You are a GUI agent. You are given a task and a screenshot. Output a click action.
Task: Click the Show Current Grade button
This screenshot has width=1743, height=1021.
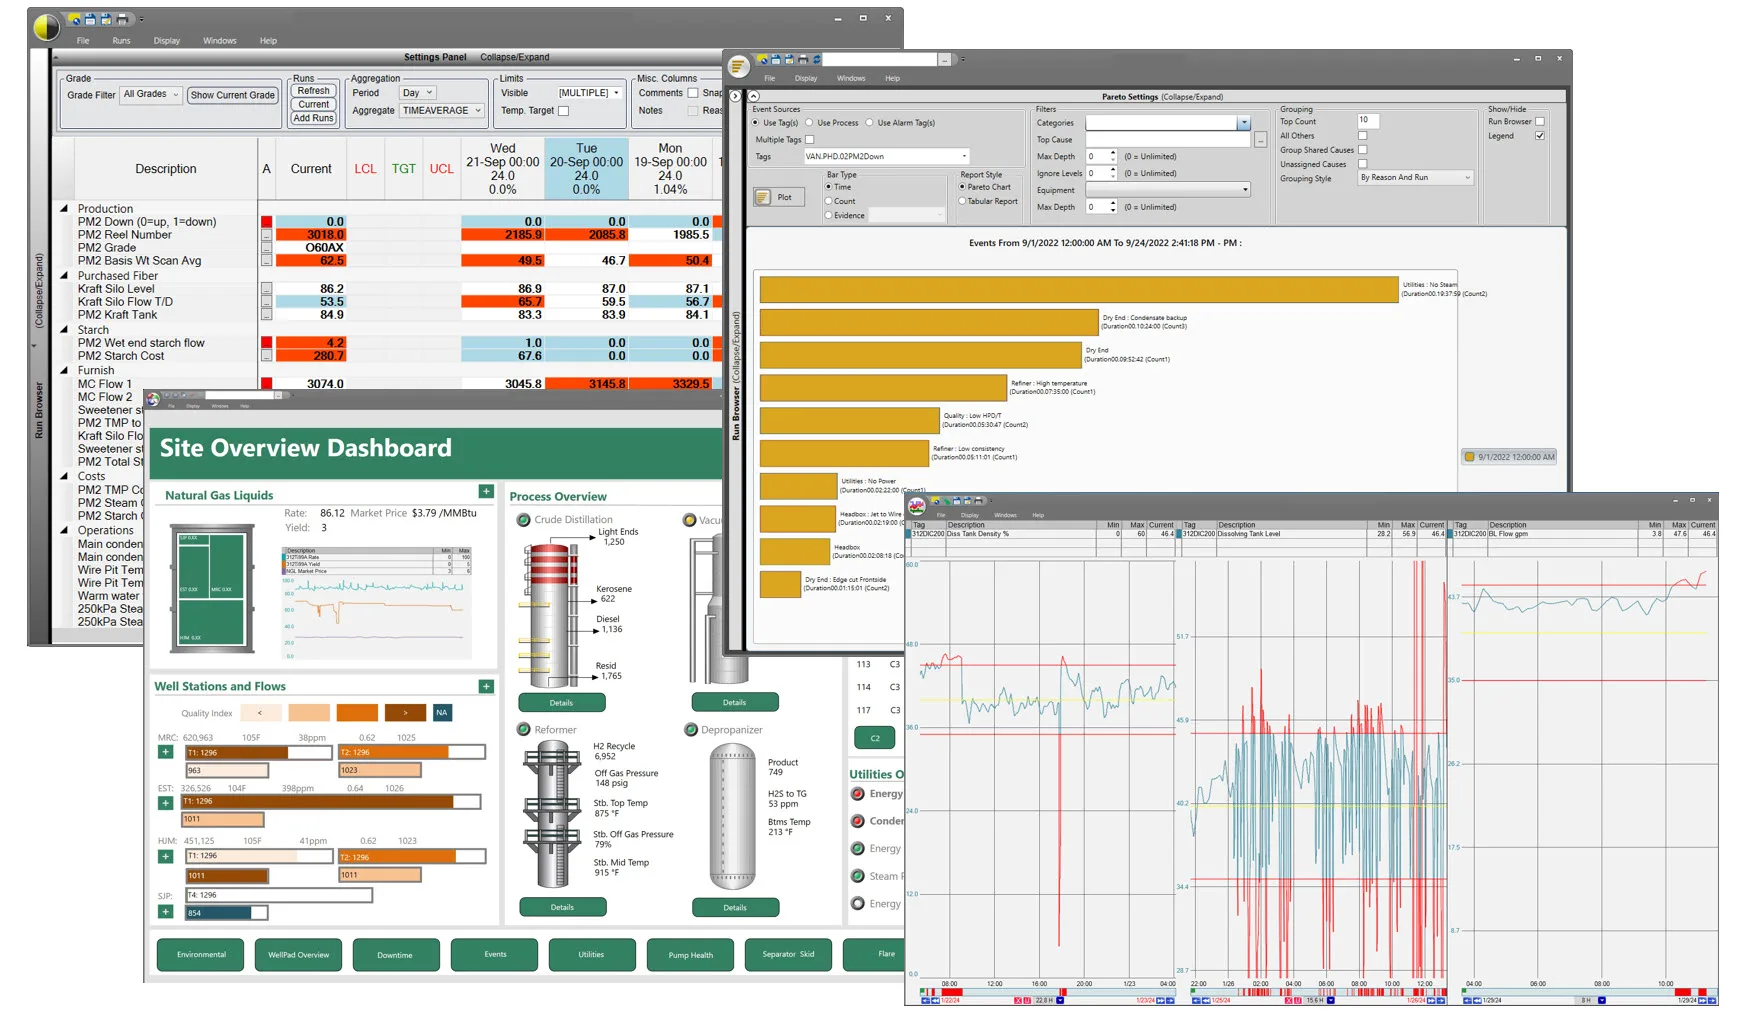(232, 95)
